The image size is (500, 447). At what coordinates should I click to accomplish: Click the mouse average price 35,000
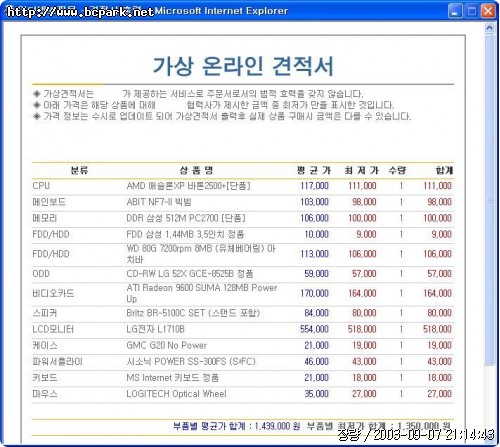click(x=316, y=394)
